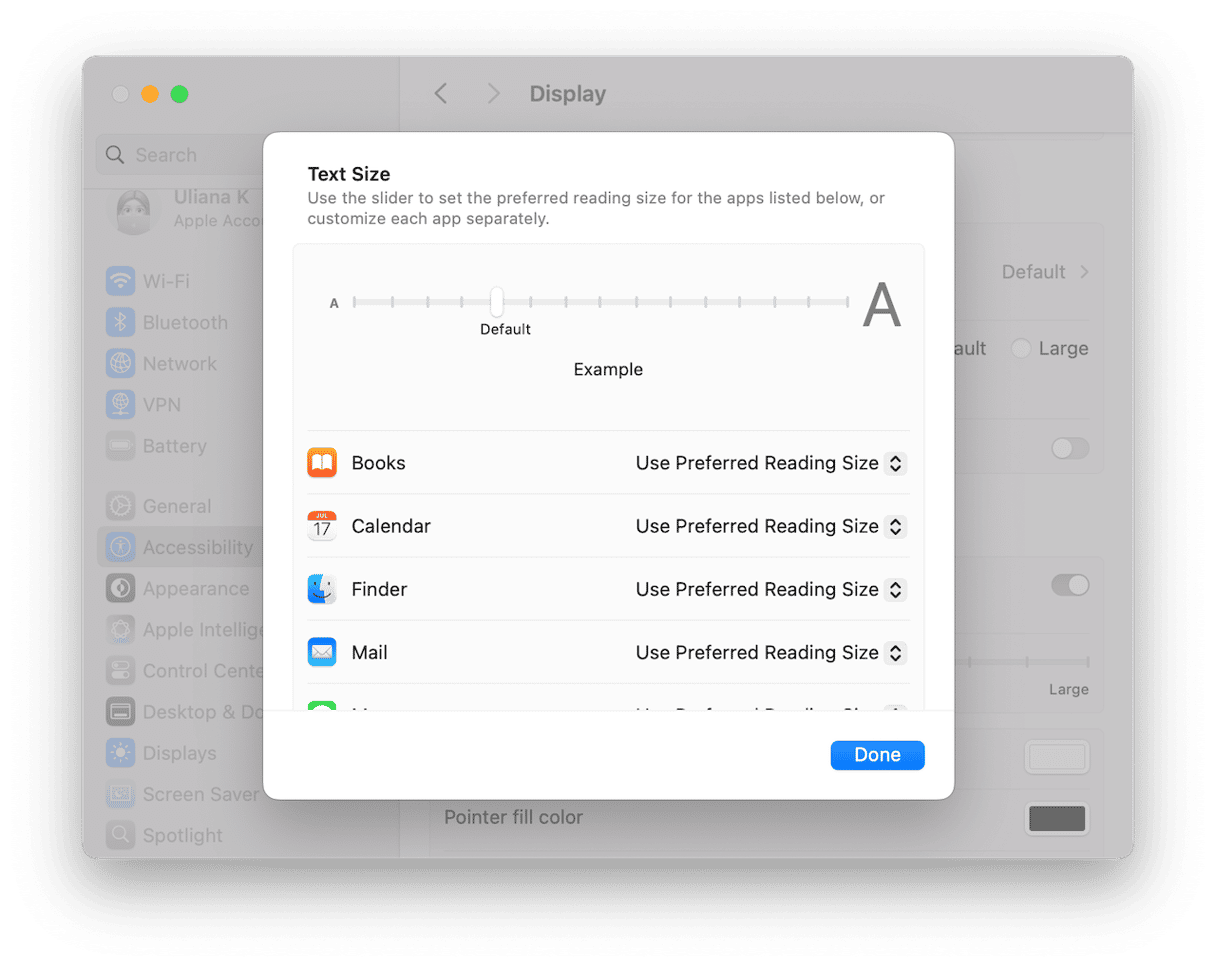Open Pointer fill color swatch

click(1057, 819)
